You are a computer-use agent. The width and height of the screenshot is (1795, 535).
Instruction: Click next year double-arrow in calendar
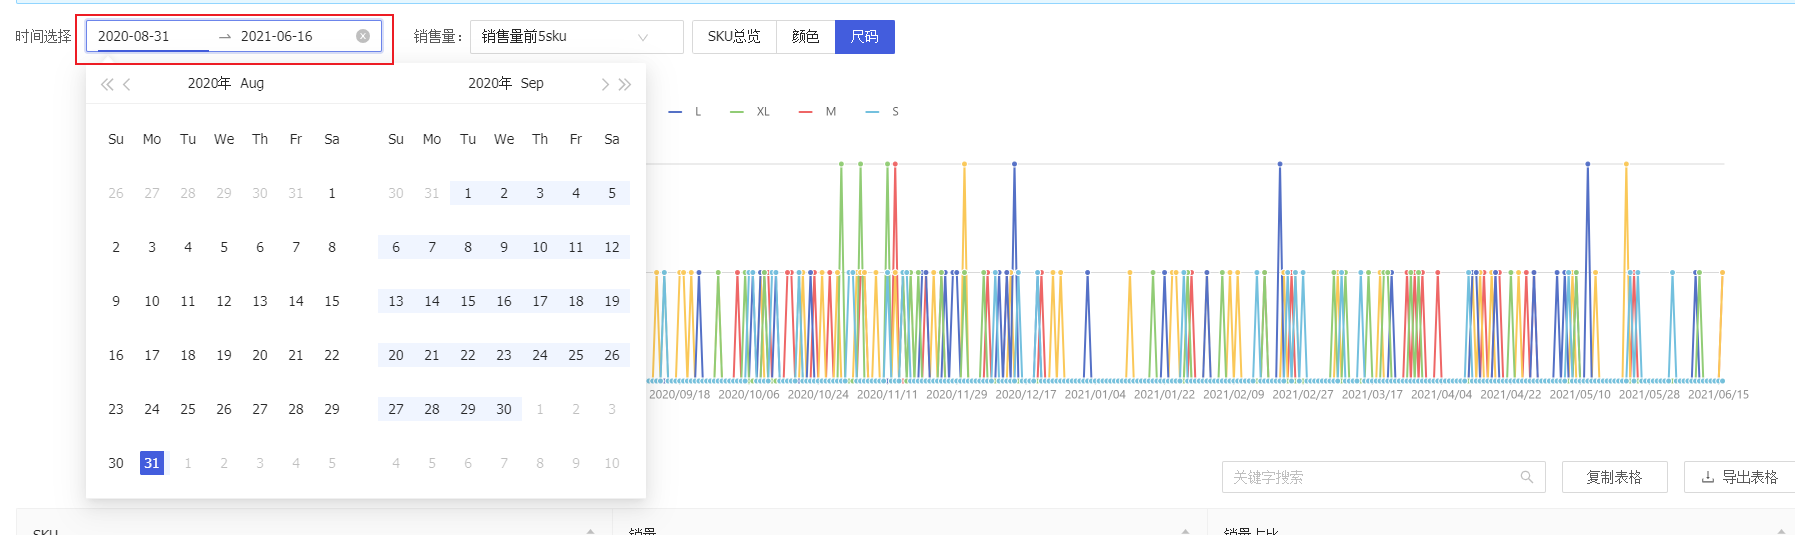(x=625, y=85)
